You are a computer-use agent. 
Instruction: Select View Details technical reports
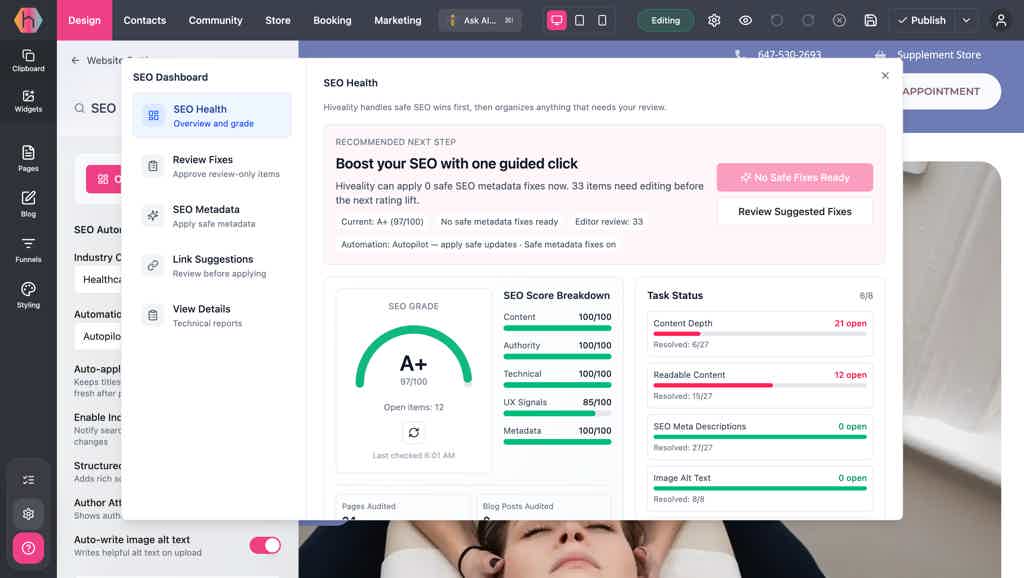click(x=212, y=315)
